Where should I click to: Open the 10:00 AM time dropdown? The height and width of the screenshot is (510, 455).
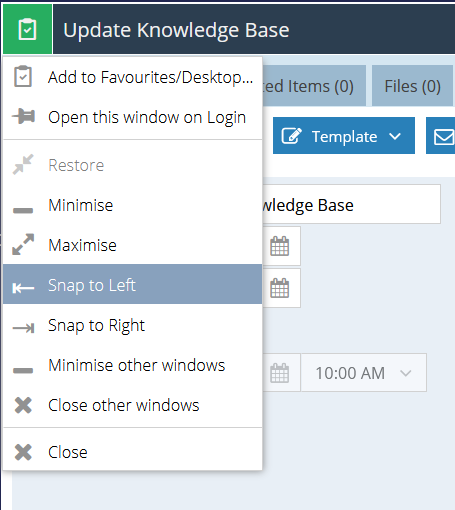[x=363, y=373]
